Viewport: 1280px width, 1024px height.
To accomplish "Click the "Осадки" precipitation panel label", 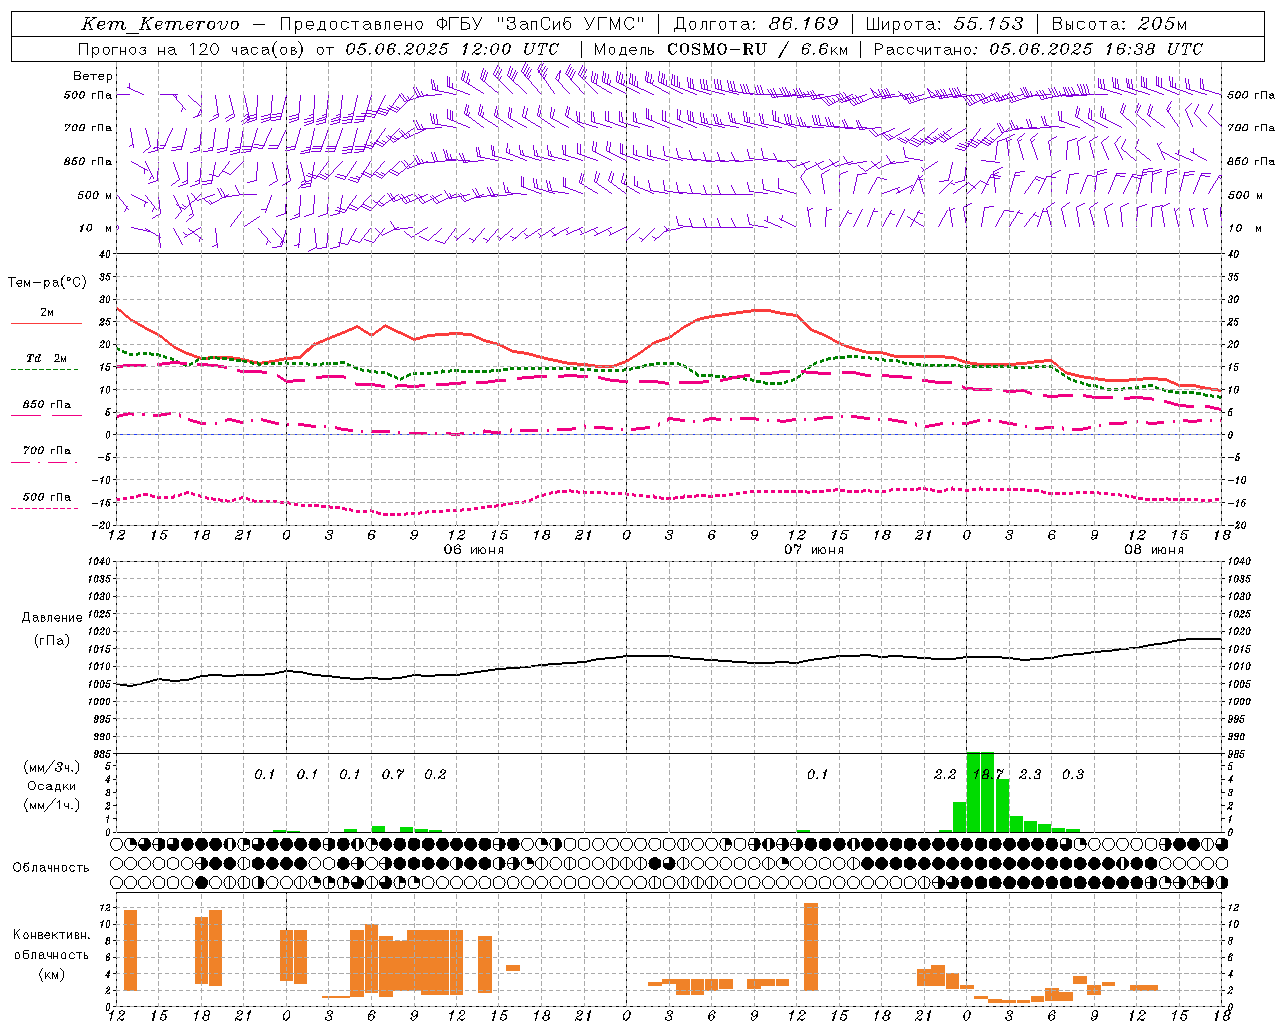I will [51, 786].
